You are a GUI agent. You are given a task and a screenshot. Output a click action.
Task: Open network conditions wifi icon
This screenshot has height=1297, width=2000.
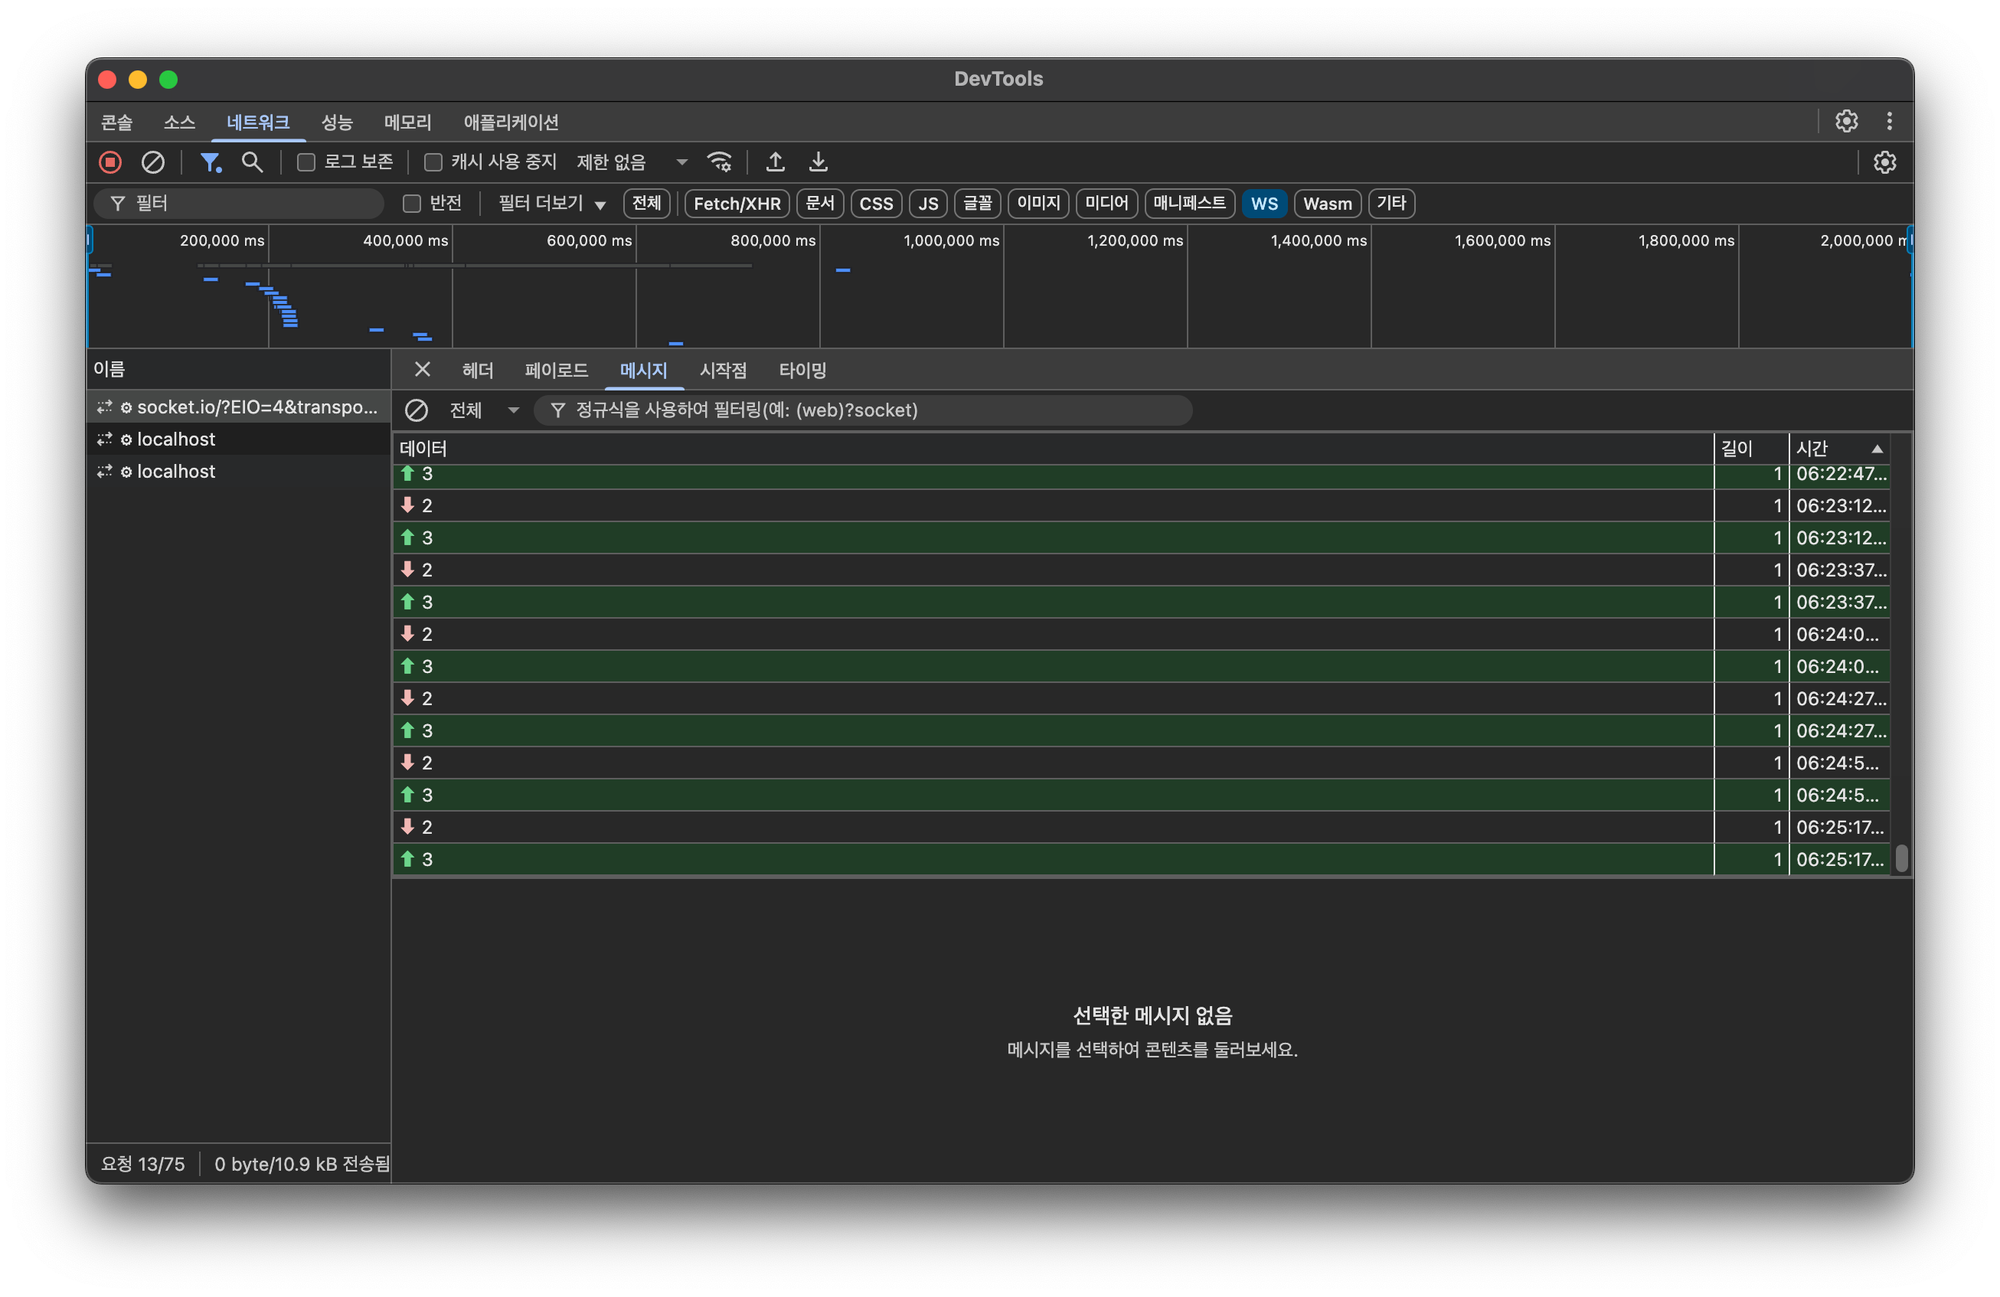[x=720, y=162]
